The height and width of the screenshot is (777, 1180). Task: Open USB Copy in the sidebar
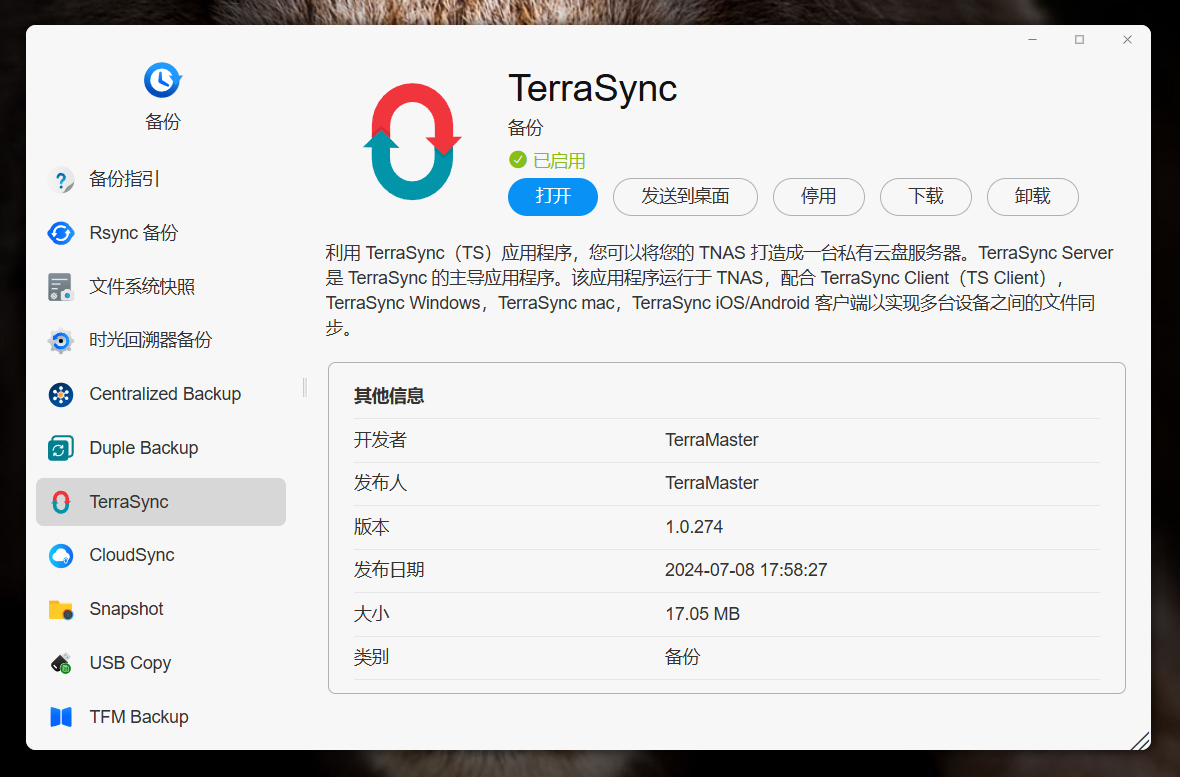[x=161, y=663]
